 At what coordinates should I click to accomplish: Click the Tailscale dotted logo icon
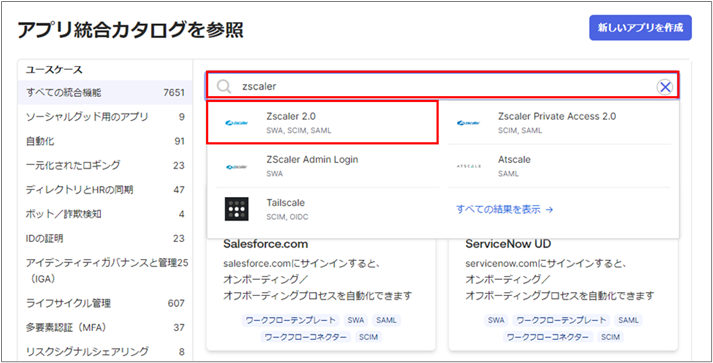[236, 209]
